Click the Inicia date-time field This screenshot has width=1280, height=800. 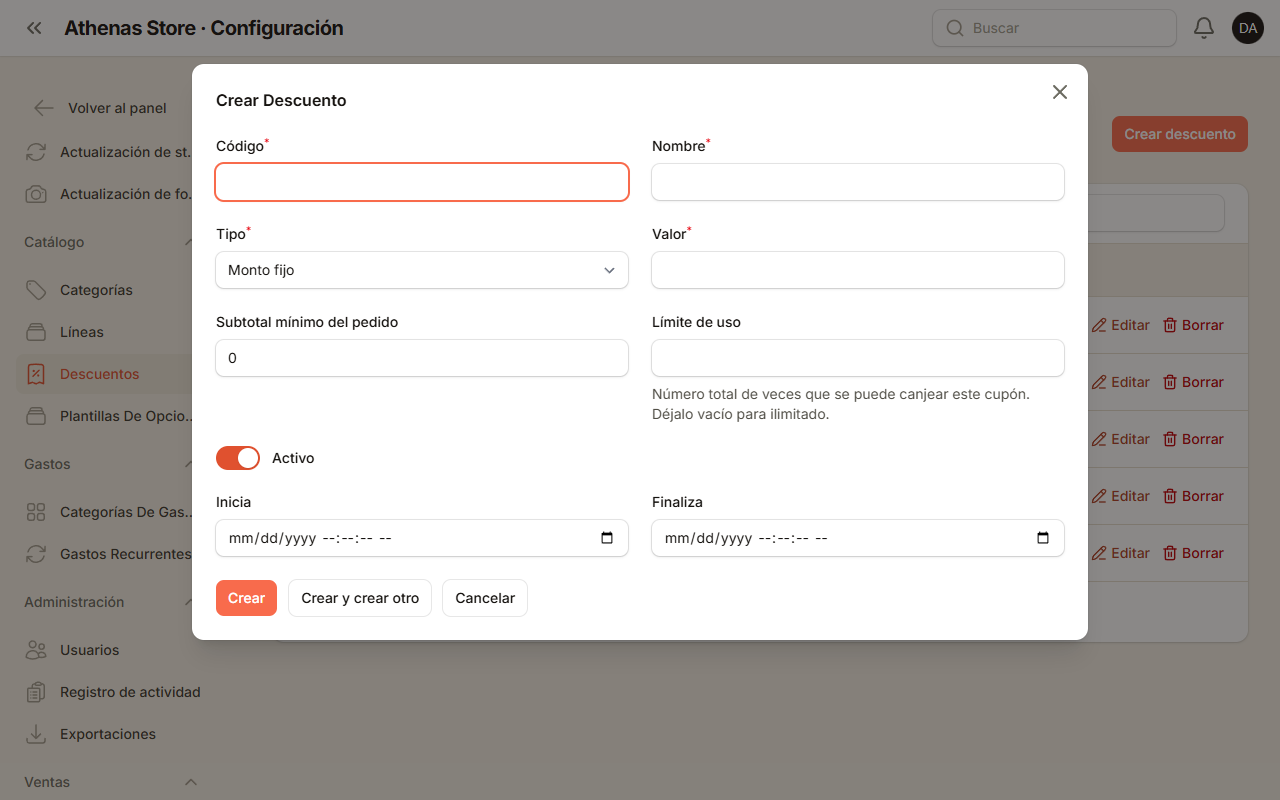[422, 538]
